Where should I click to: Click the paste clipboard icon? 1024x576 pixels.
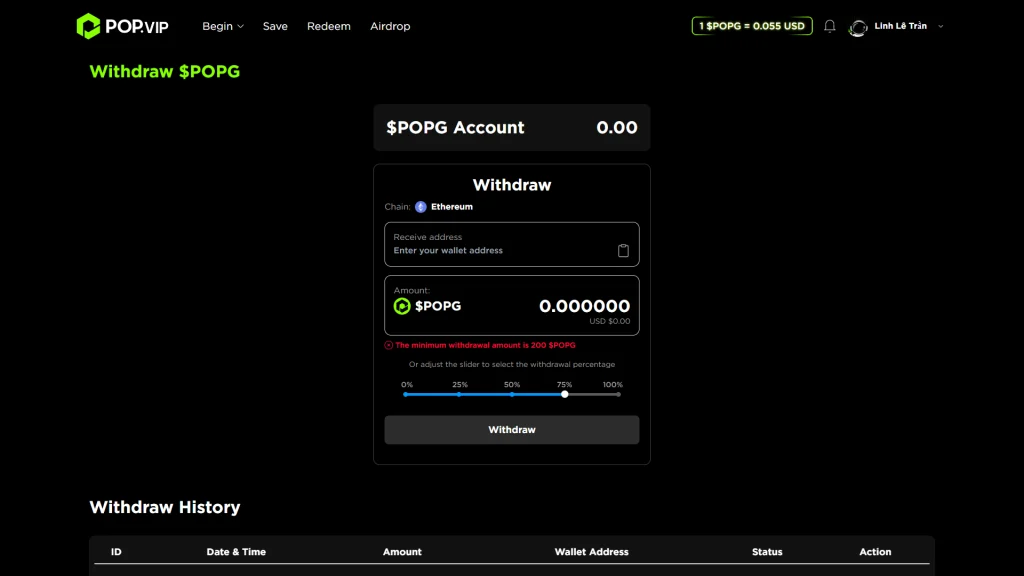click(x=623, y=251)
